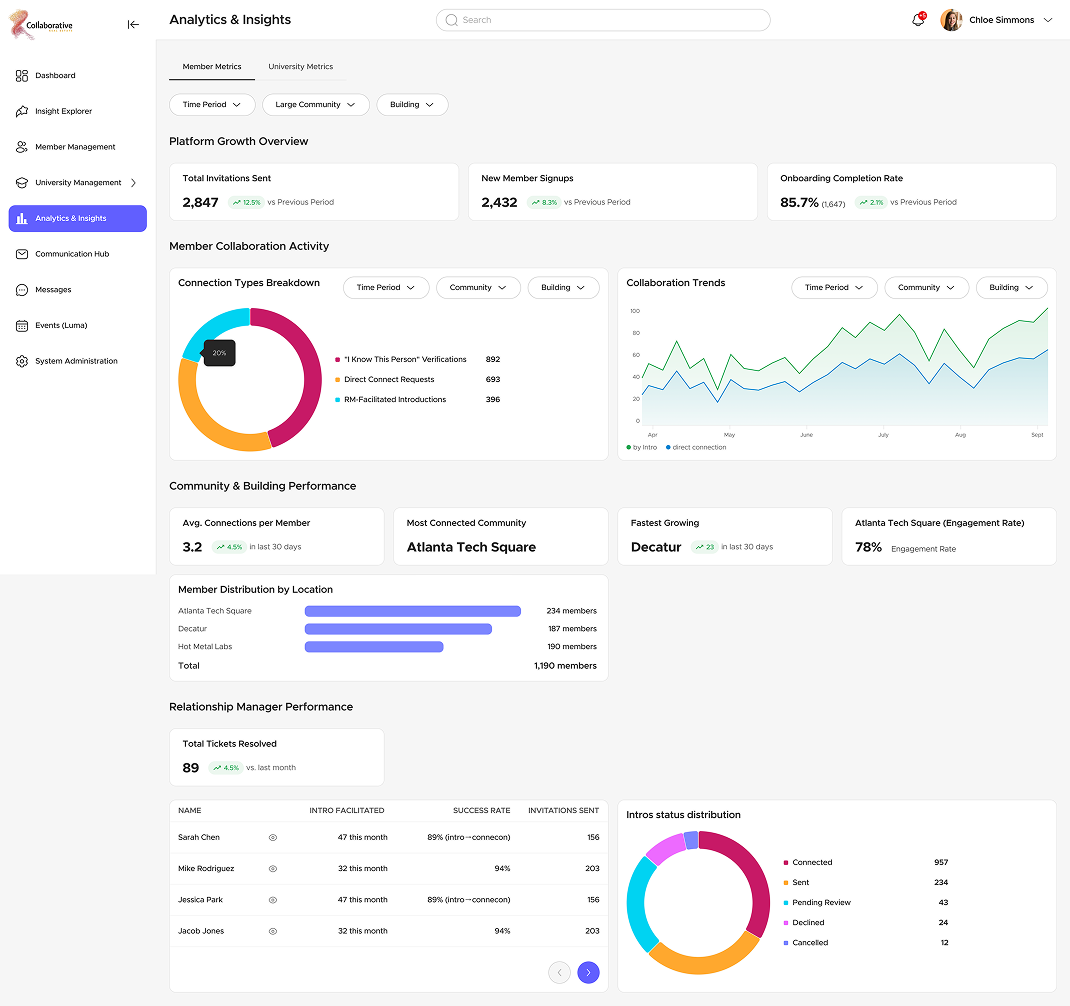View Mike Rodriguez details with eye icon

273,869
